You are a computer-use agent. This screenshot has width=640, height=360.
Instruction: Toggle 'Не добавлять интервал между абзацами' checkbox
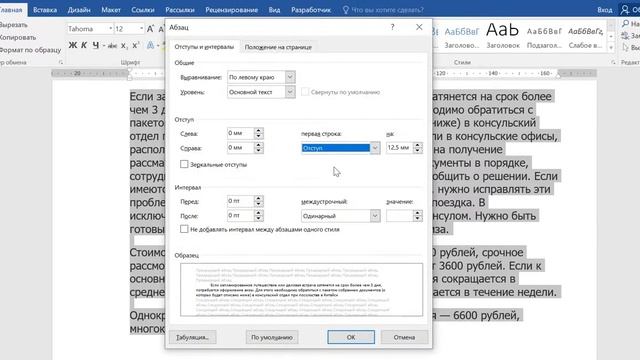coord(184,229)
